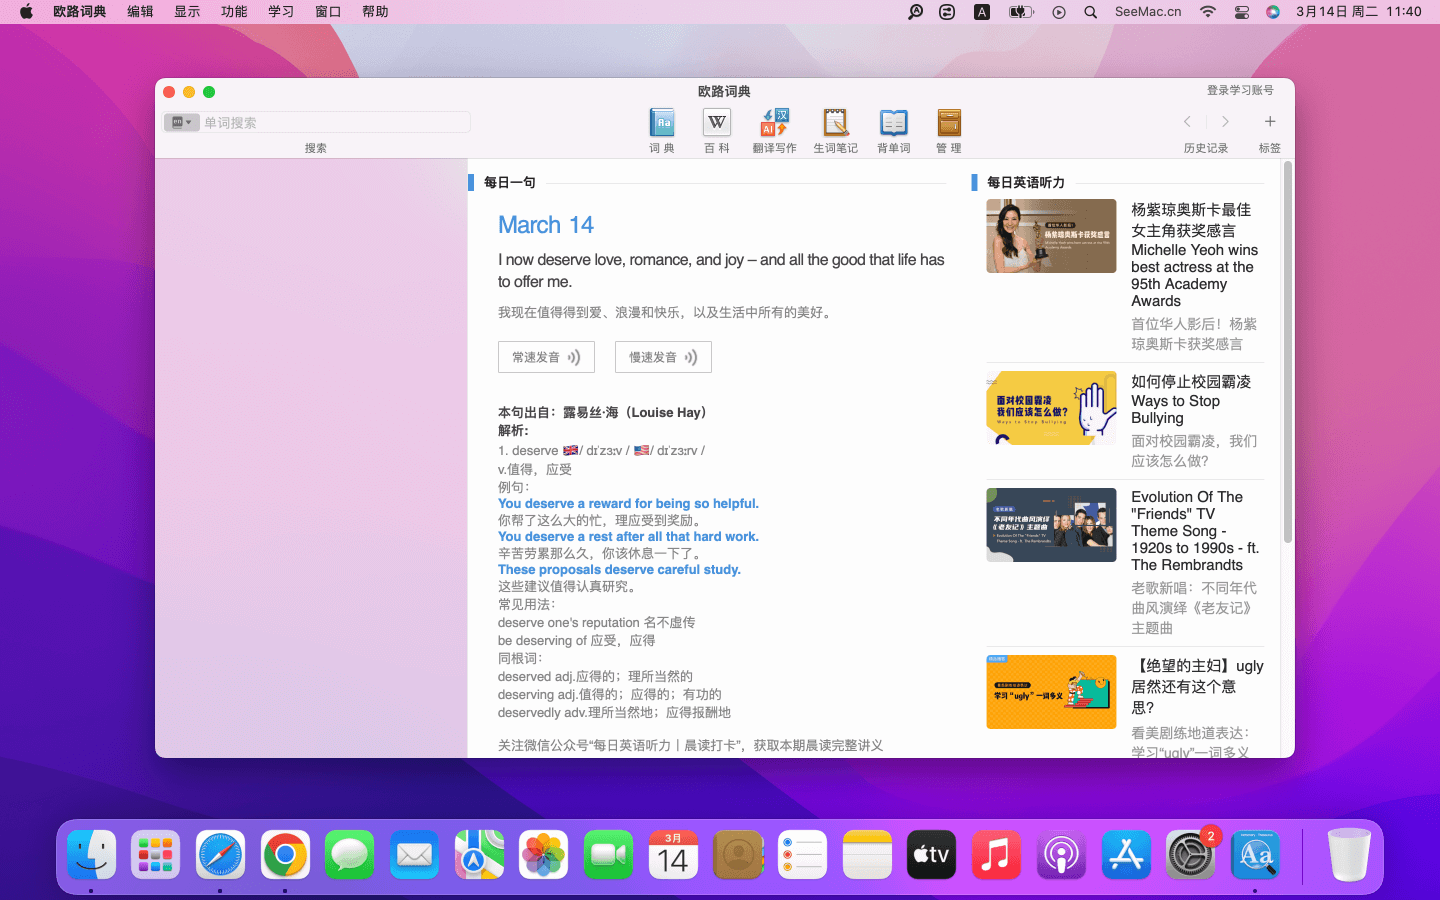Open the 功能 menu in menu bar
The width and height of the screenshot is (1440, 900).
click(234, 12)
